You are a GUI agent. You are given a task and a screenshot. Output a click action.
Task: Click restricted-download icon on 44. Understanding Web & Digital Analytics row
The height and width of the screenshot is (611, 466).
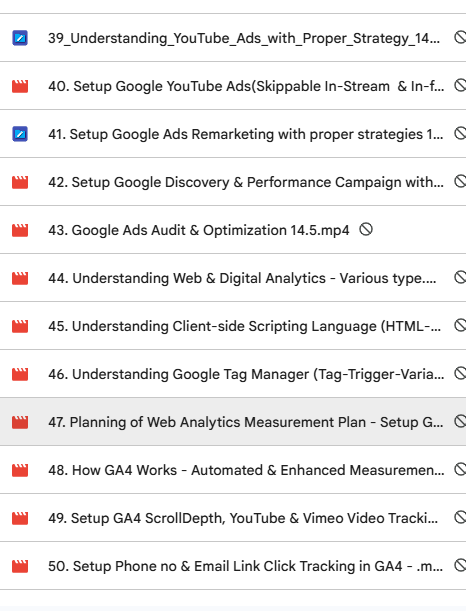pos(461,277)
